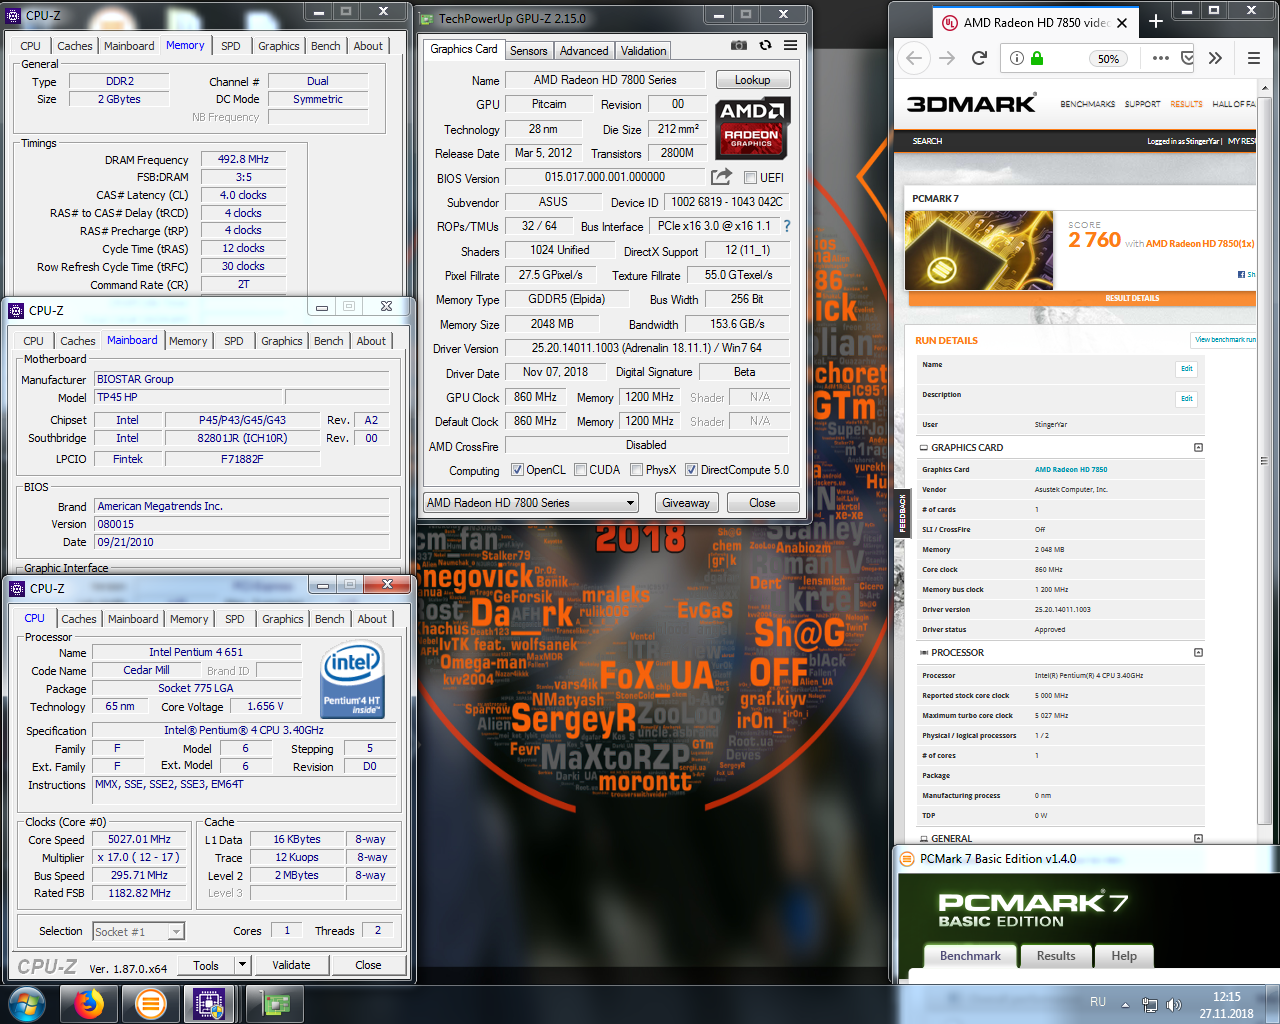Click the AMD Radeon HD 7850 link
Viewport: 1280px width, 1024px height.
click(x=1071, y=469)
